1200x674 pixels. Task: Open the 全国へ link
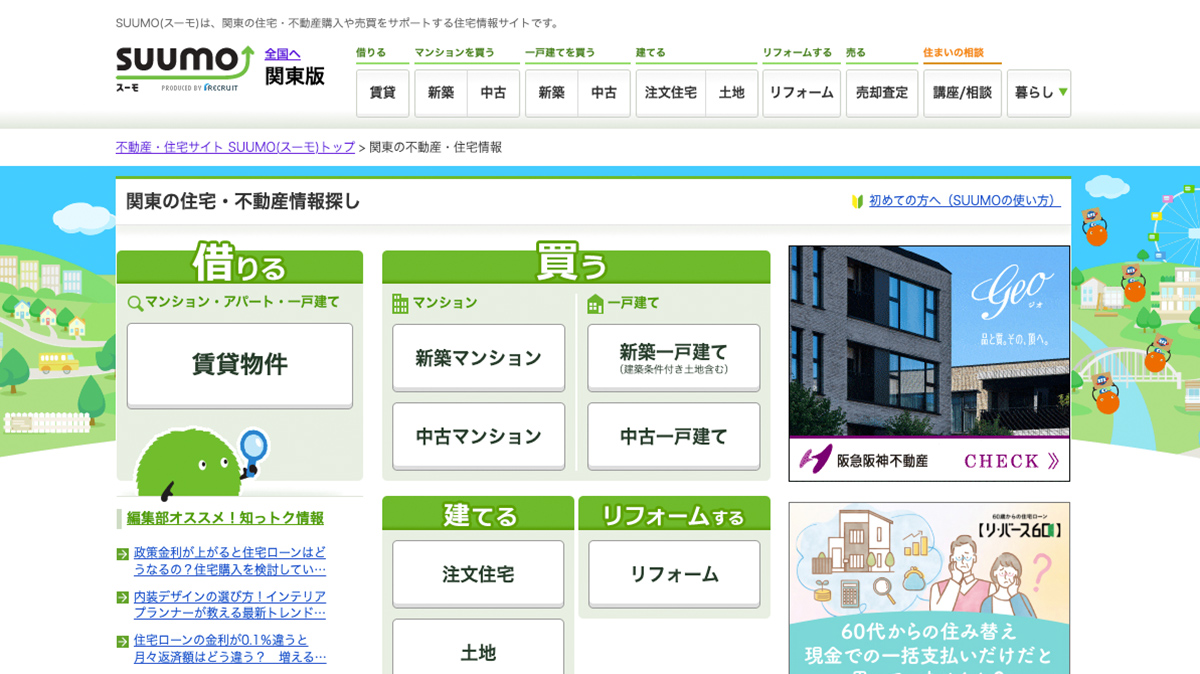(x=282, y=54)
